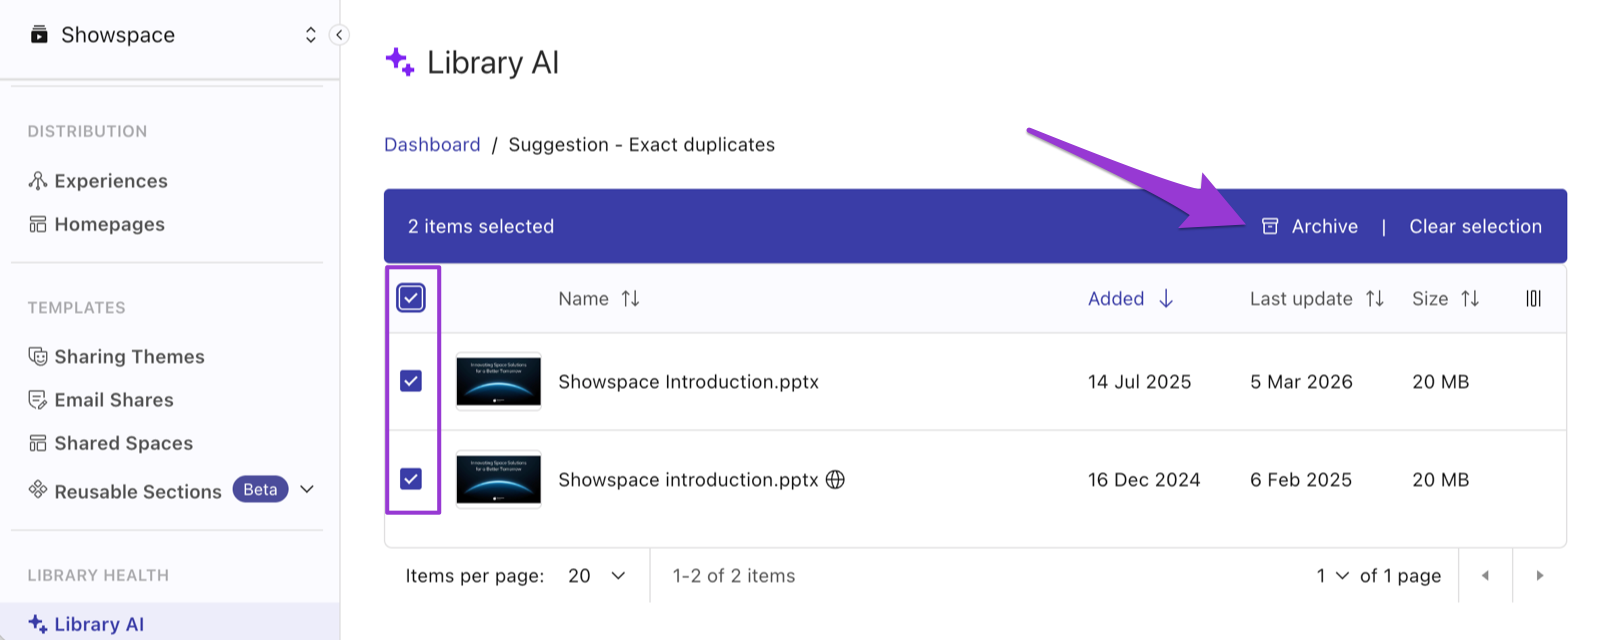Open Shared Spaces in the sidebar
The image size is (1600, 640).
coord(124,443)
